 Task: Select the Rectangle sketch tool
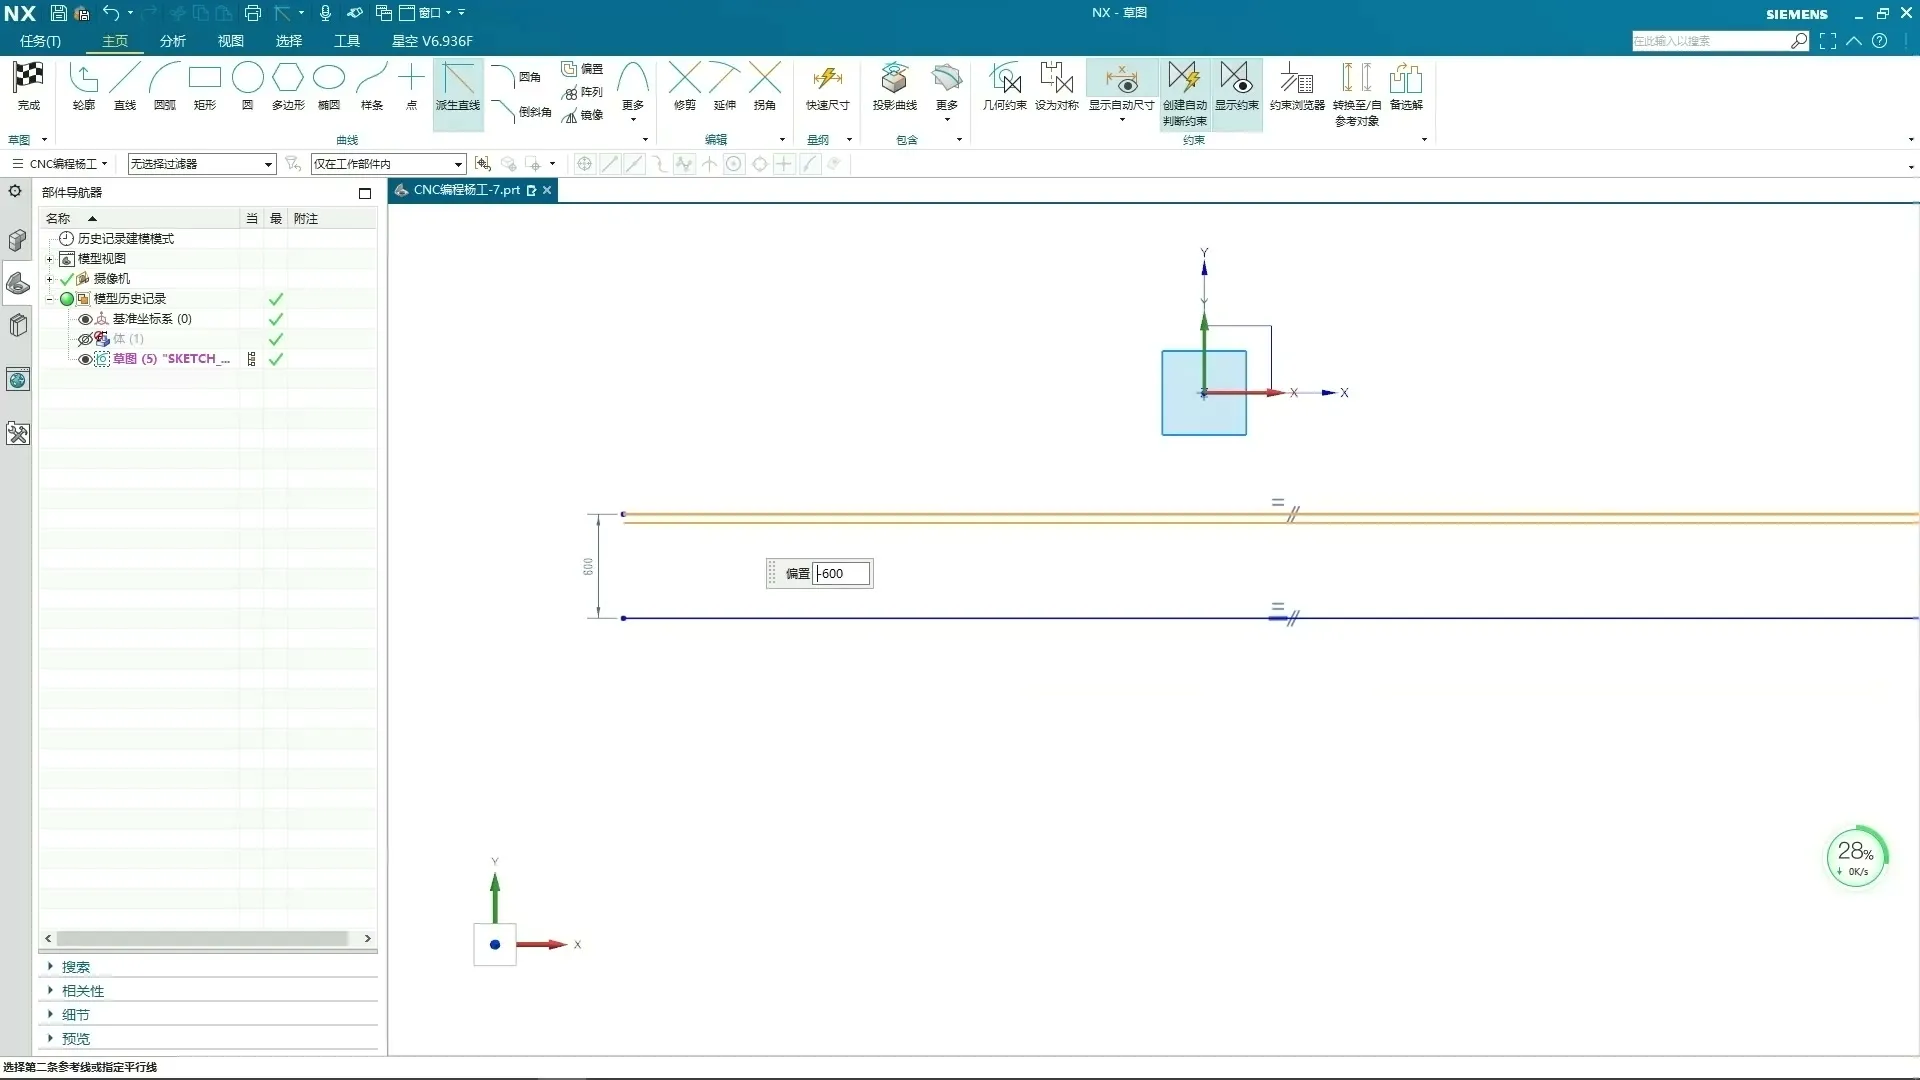[x=205, y=79]
